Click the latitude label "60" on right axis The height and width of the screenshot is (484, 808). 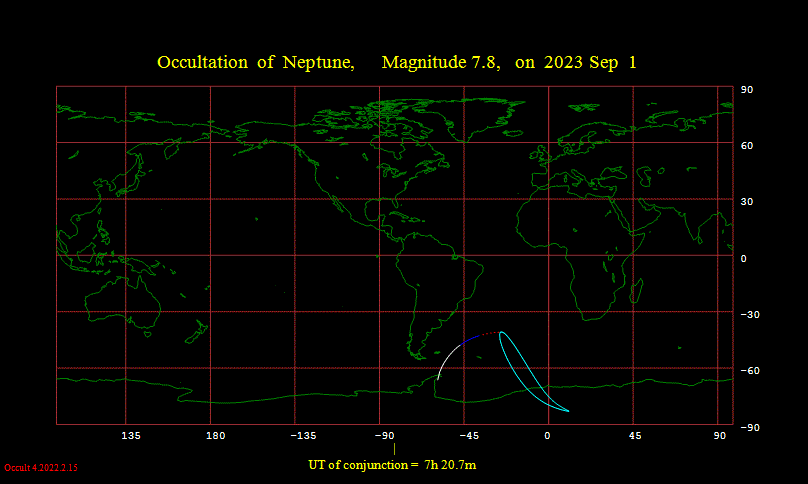coord(747,146)
